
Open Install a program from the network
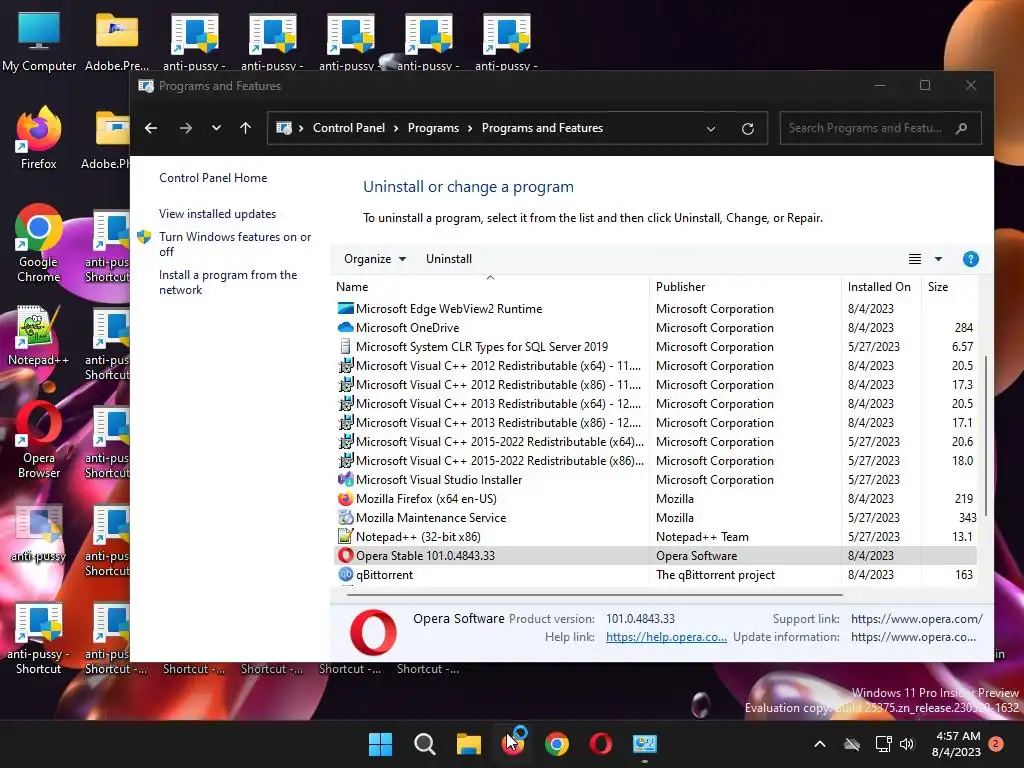(228, 282)
